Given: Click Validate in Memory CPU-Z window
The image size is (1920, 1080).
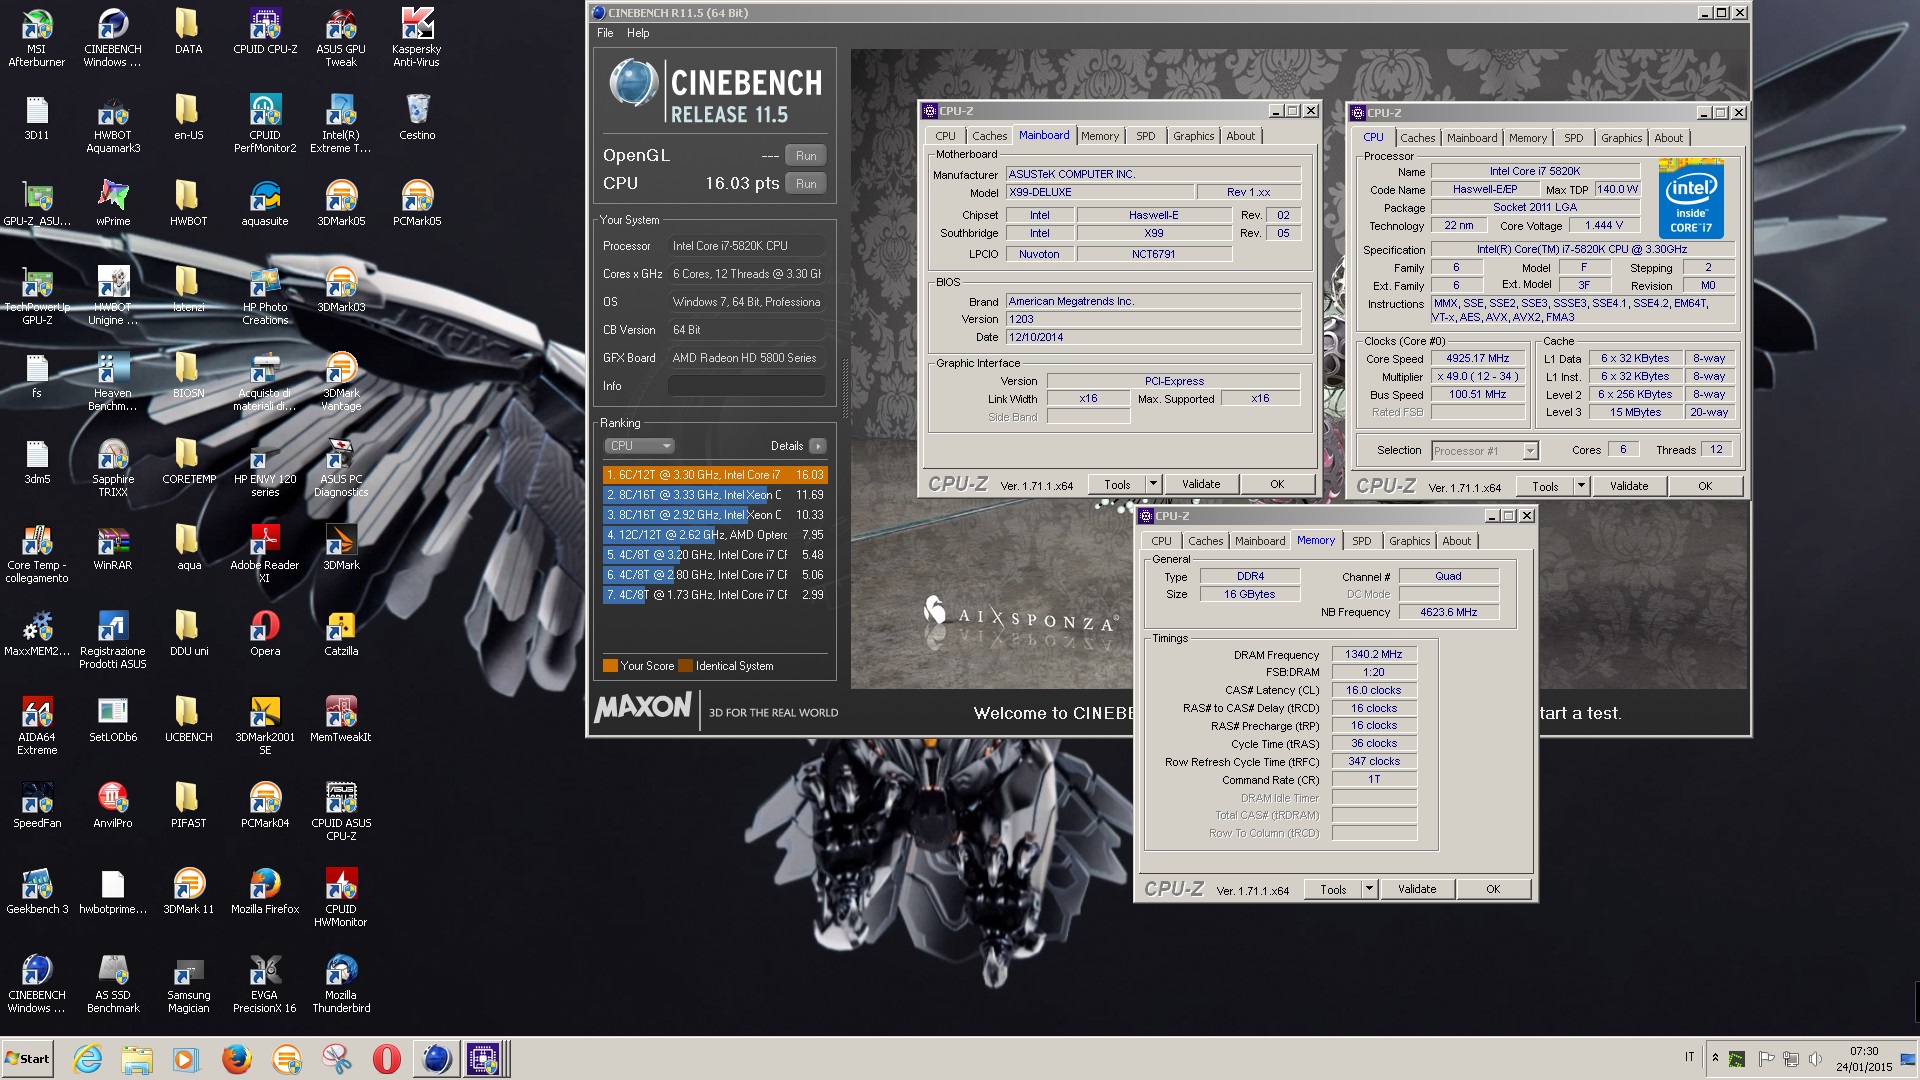Looking at the screenshot, I should coord(1417,889).
